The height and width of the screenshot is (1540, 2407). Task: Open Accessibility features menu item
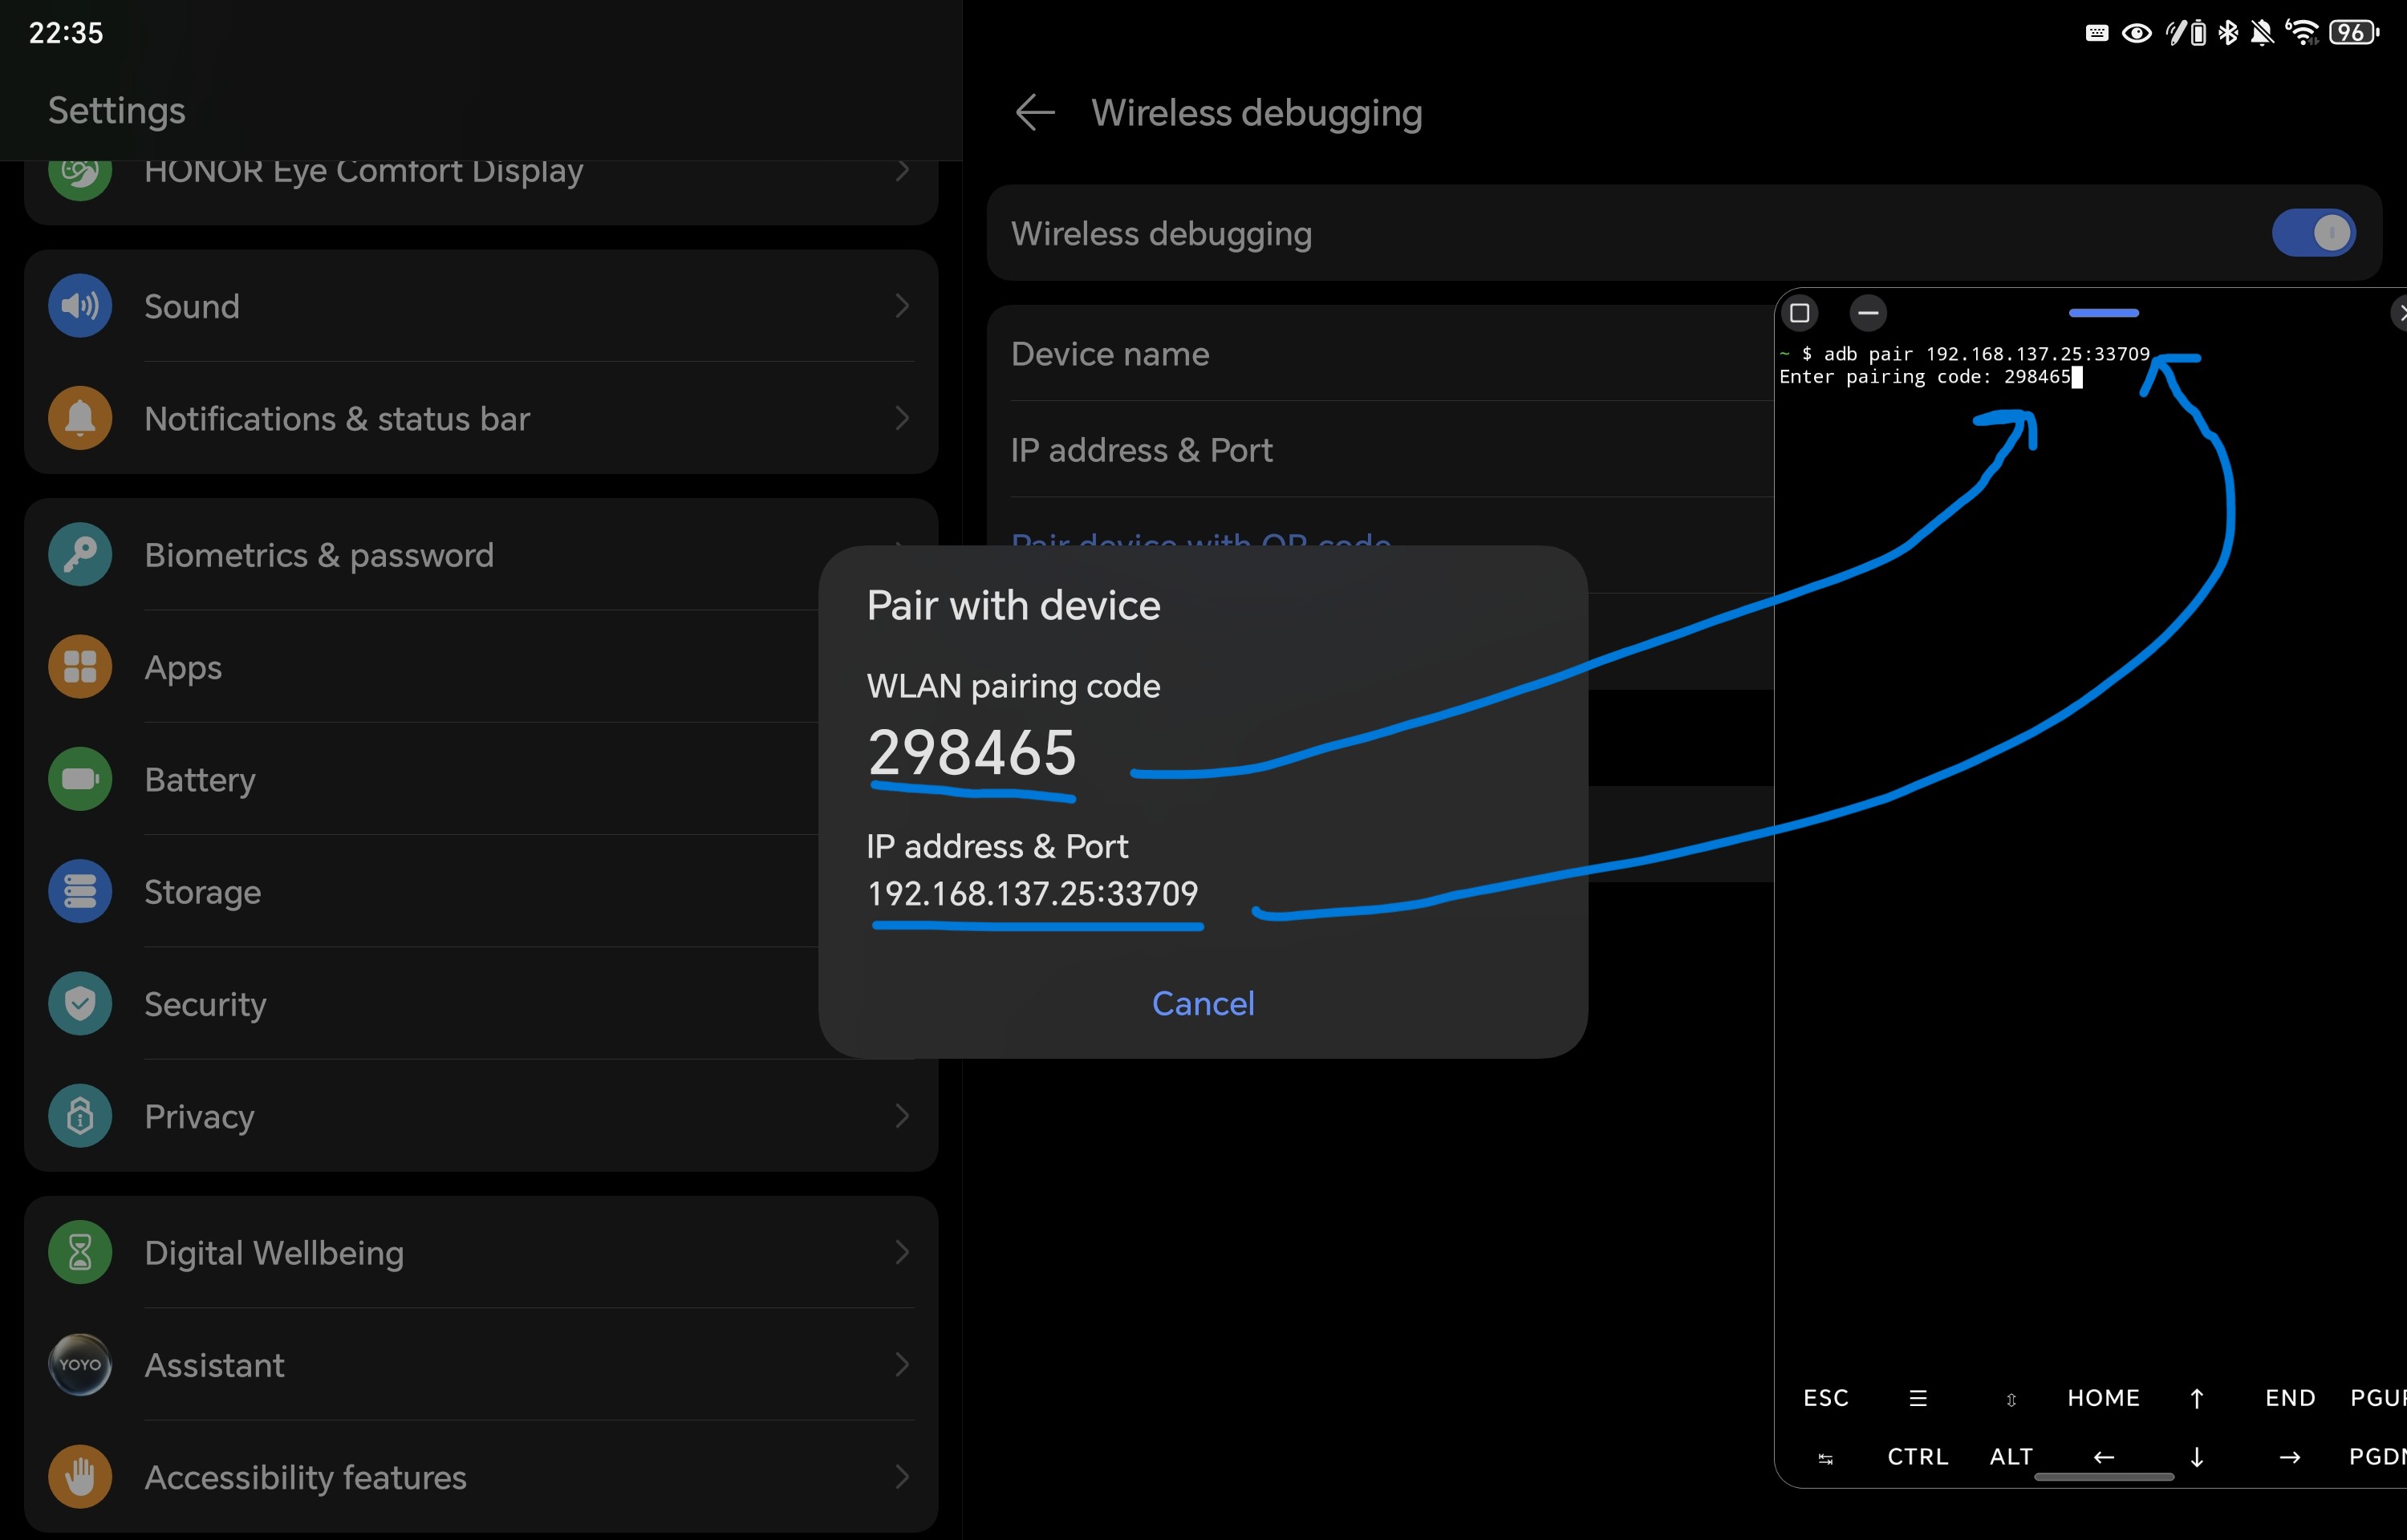[305, 1476]
